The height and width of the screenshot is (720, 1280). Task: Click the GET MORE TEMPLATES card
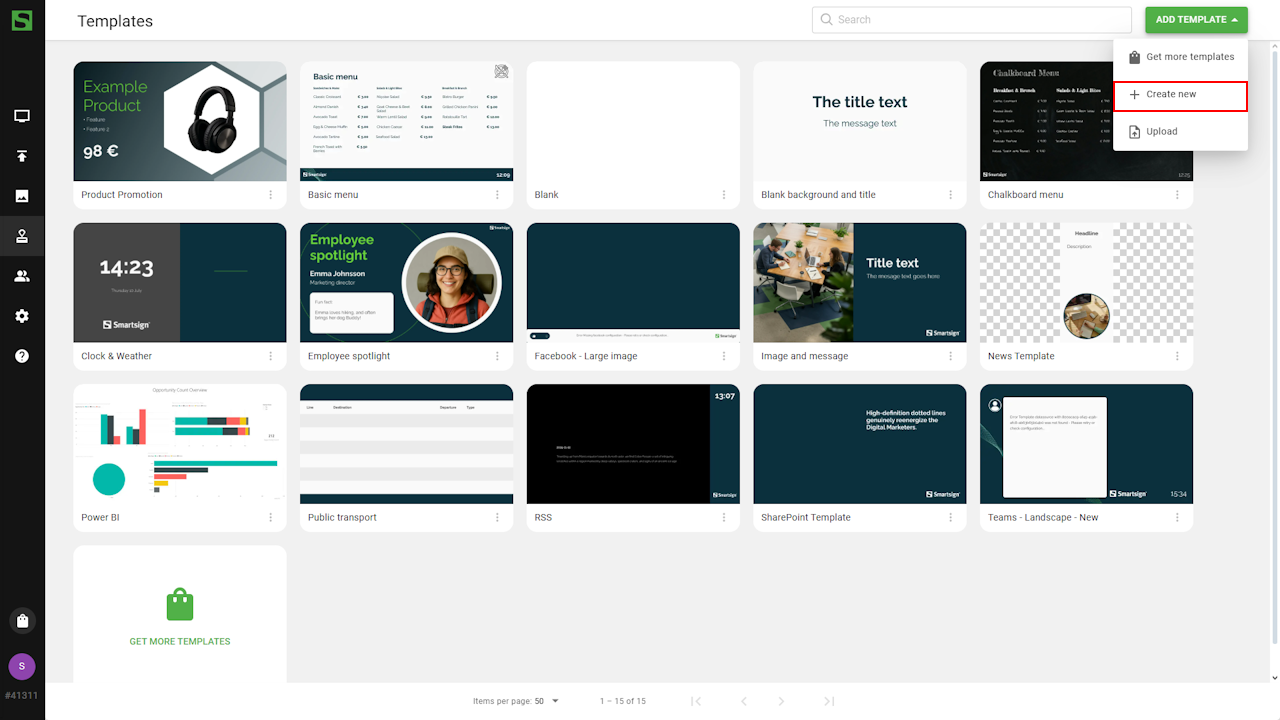tap(180, 614)
